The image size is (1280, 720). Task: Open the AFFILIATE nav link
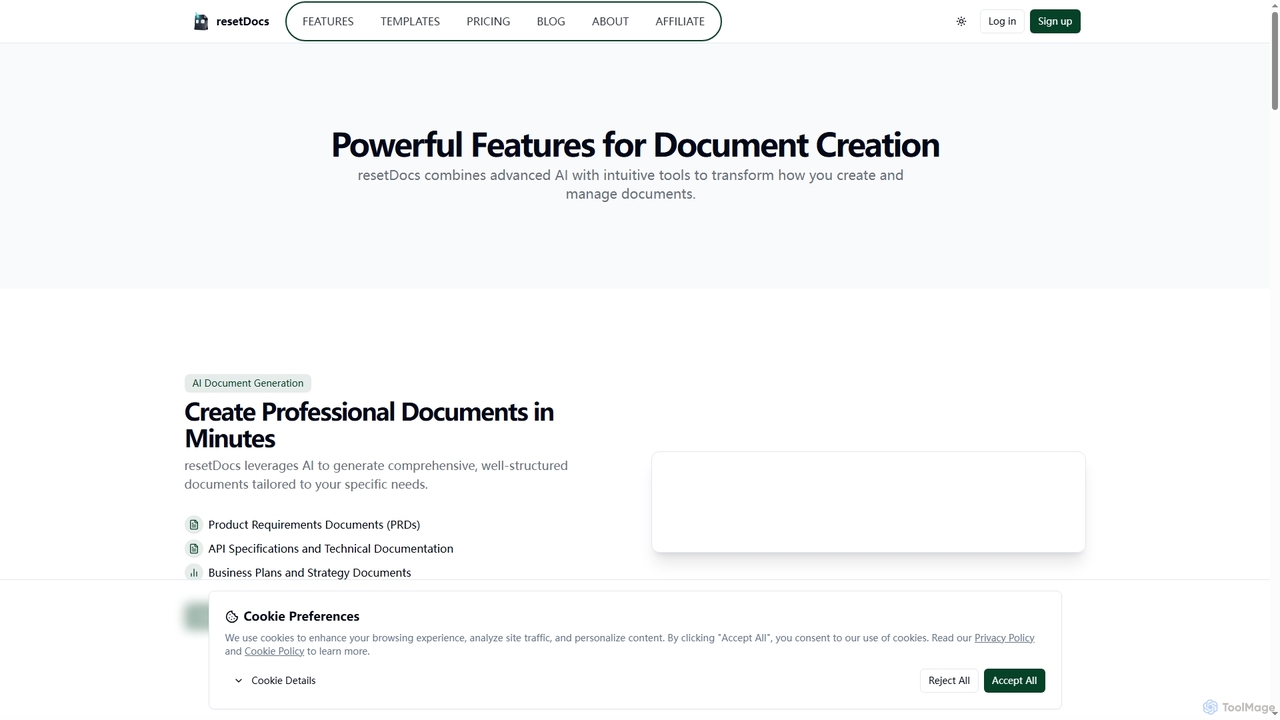[x=680, y=21]
